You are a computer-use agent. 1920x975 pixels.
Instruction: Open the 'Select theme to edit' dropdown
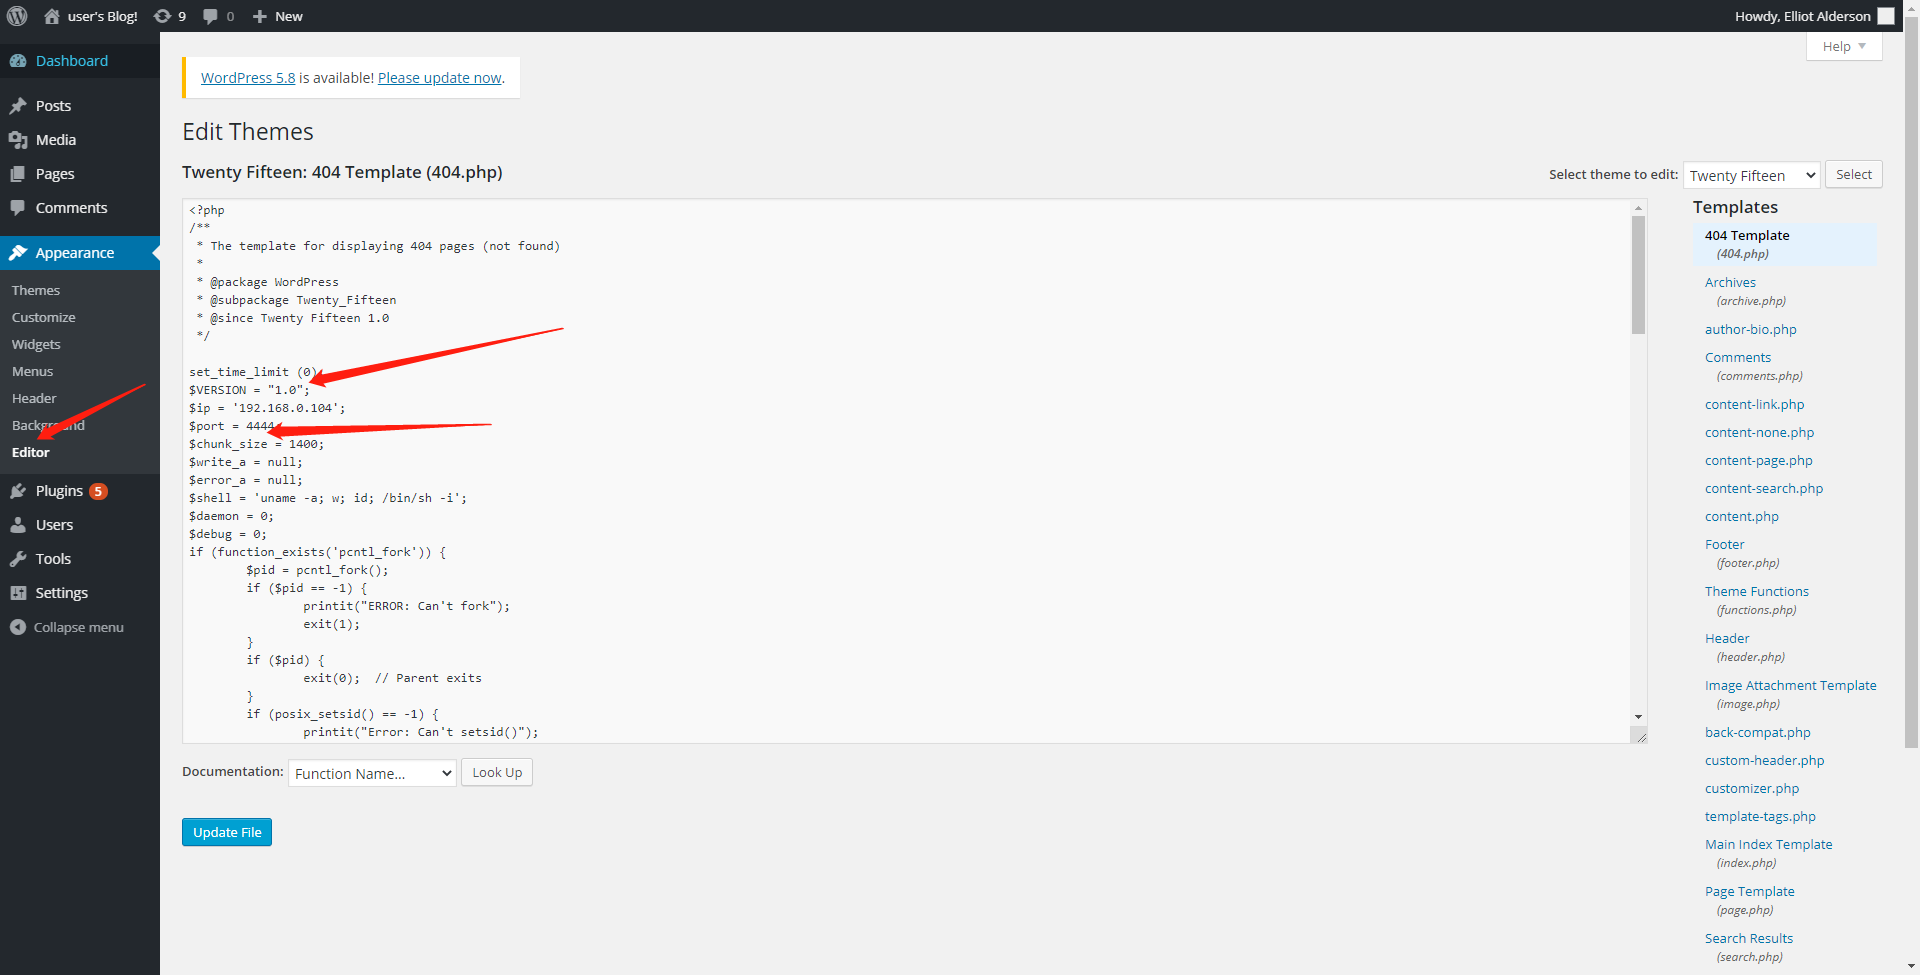pyautogui.click(x=1752, y=175)
